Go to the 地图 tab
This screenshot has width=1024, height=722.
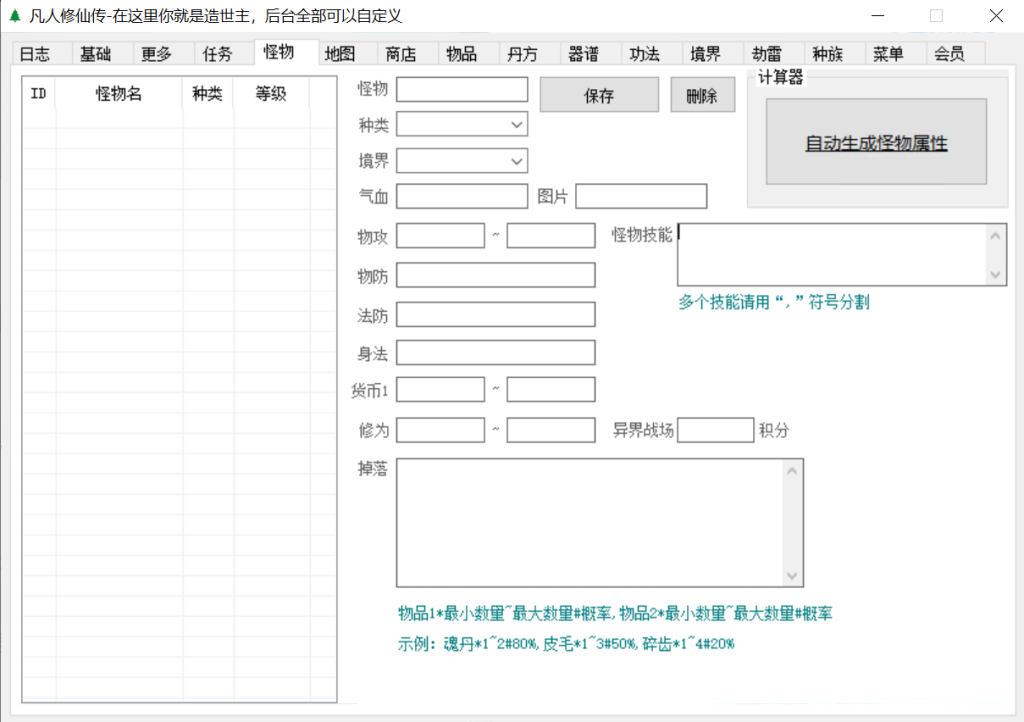340,55
